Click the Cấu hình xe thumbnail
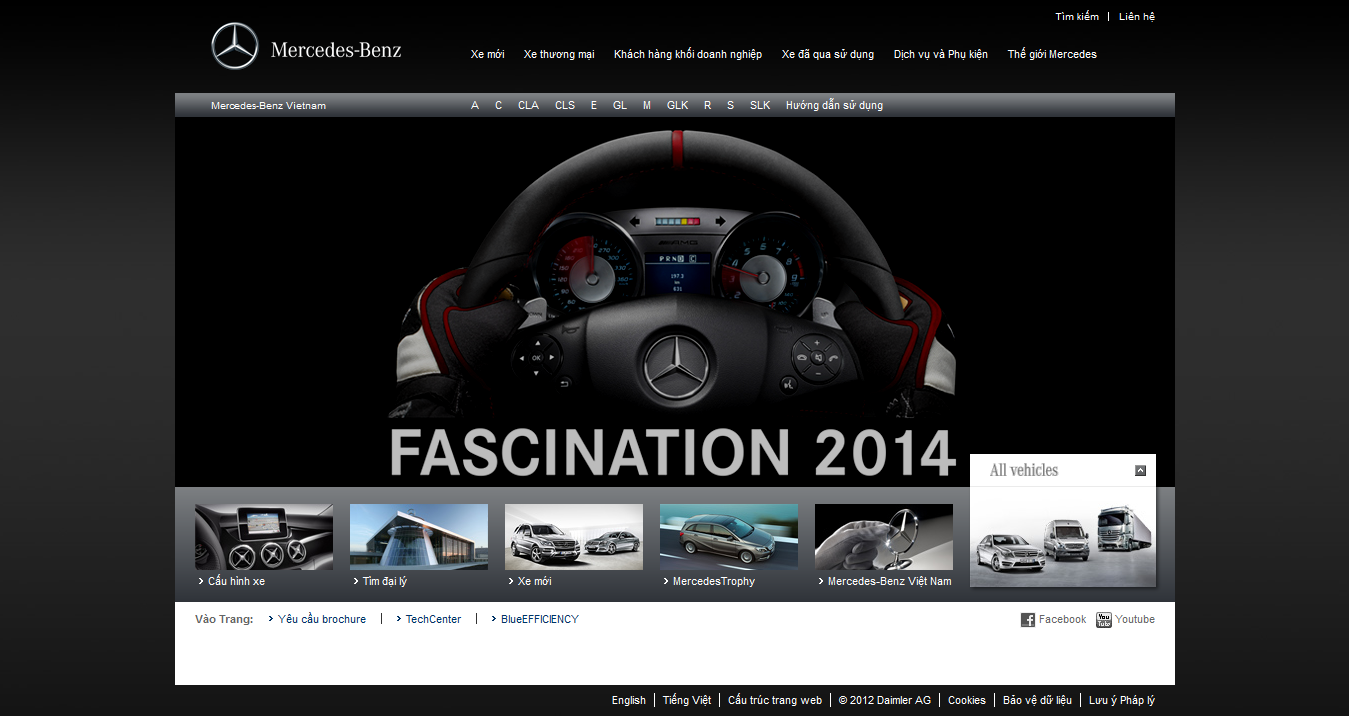 pyautogui.click(x=264, y=537)
